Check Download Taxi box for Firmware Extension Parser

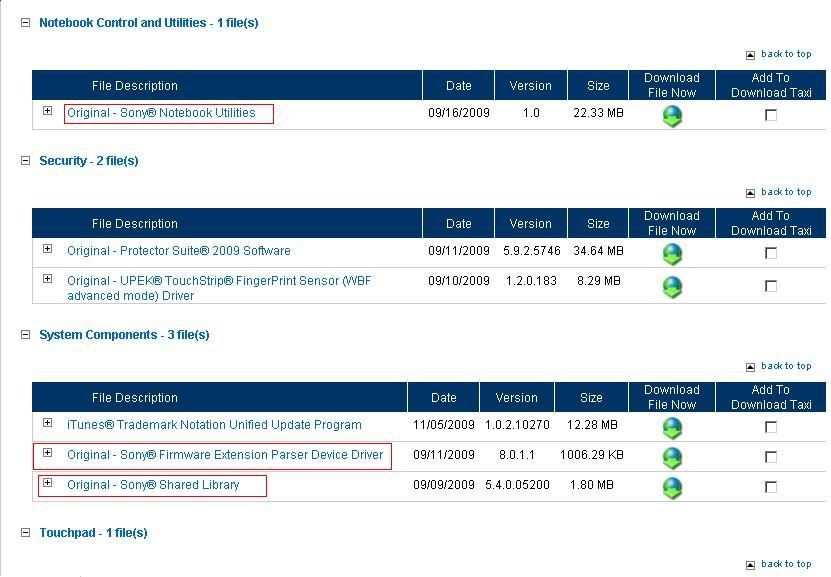click(771, 457)
